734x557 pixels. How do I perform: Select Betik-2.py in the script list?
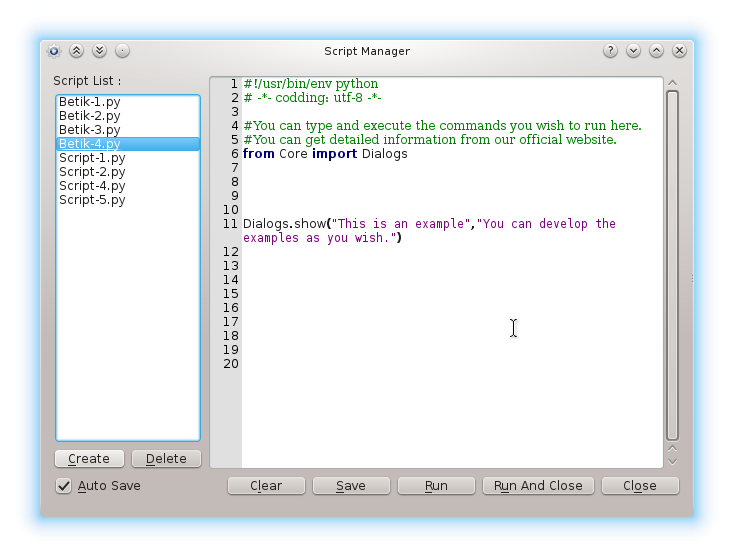coord(128,116)
